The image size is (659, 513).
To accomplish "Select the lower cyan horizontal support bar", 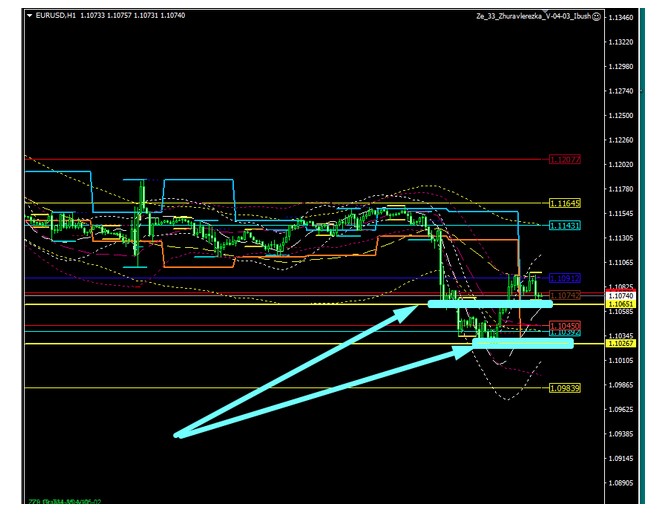I will click(x=522, y=343).
